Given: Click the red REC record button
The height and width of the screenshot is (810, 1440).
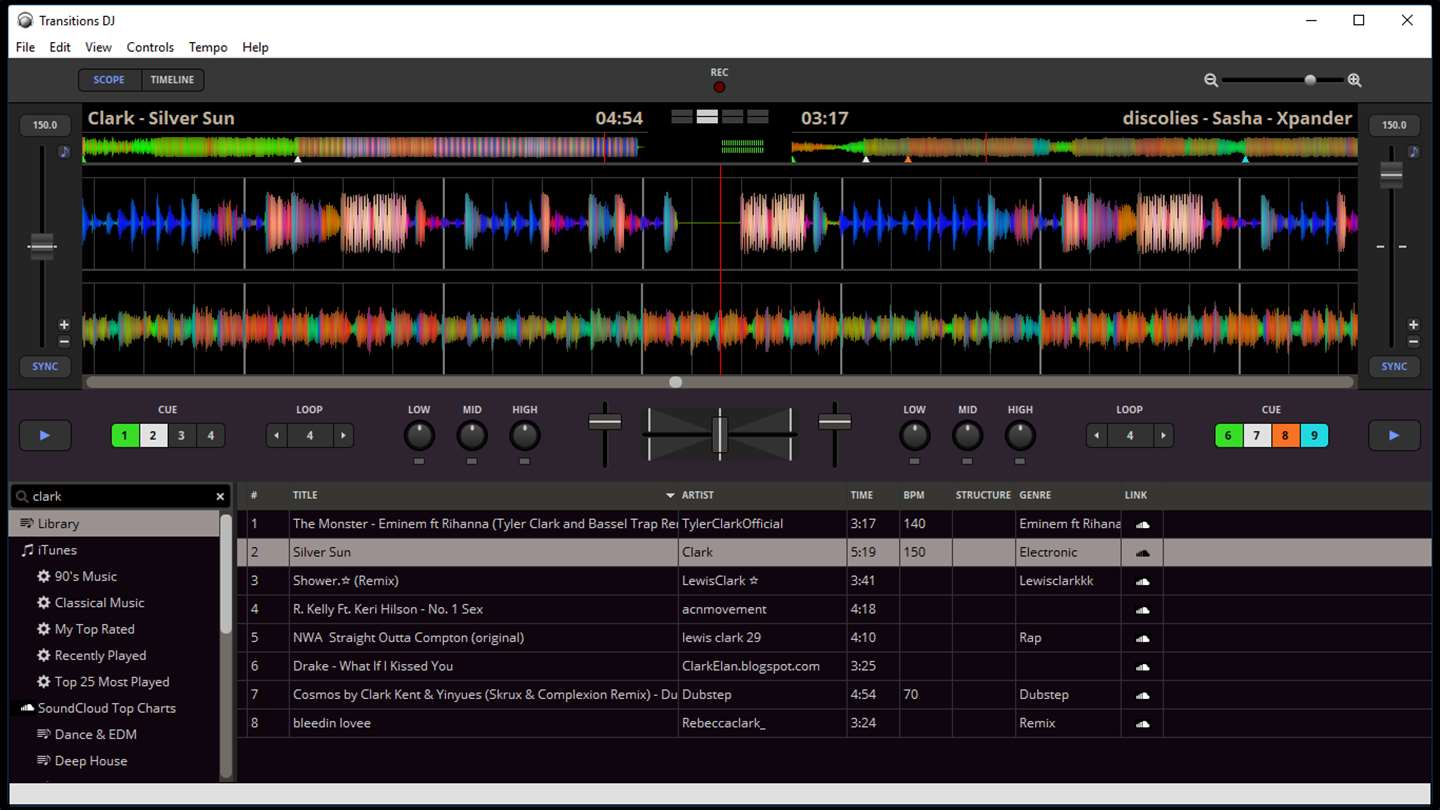Looking at the screenshot, I should (719, 87).
